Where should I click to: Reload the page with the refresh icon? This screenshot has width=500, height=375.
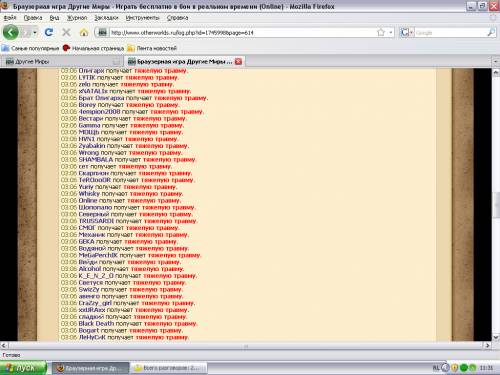coord(49,32)
